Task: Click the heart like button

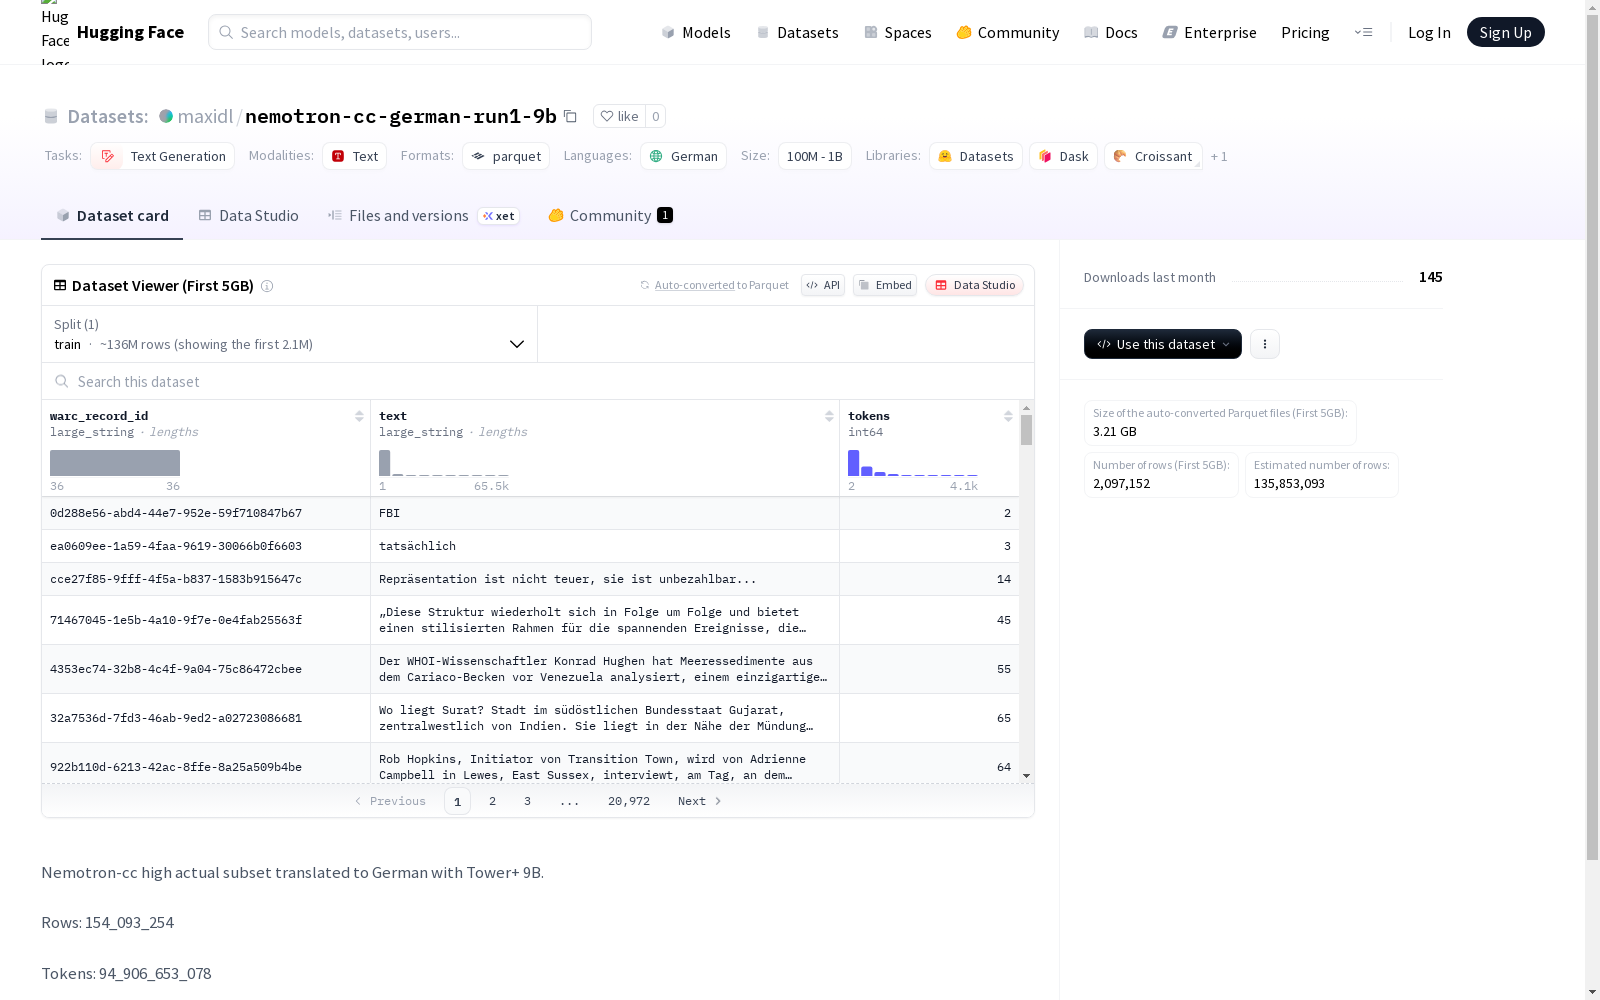Action: [619, 116]
